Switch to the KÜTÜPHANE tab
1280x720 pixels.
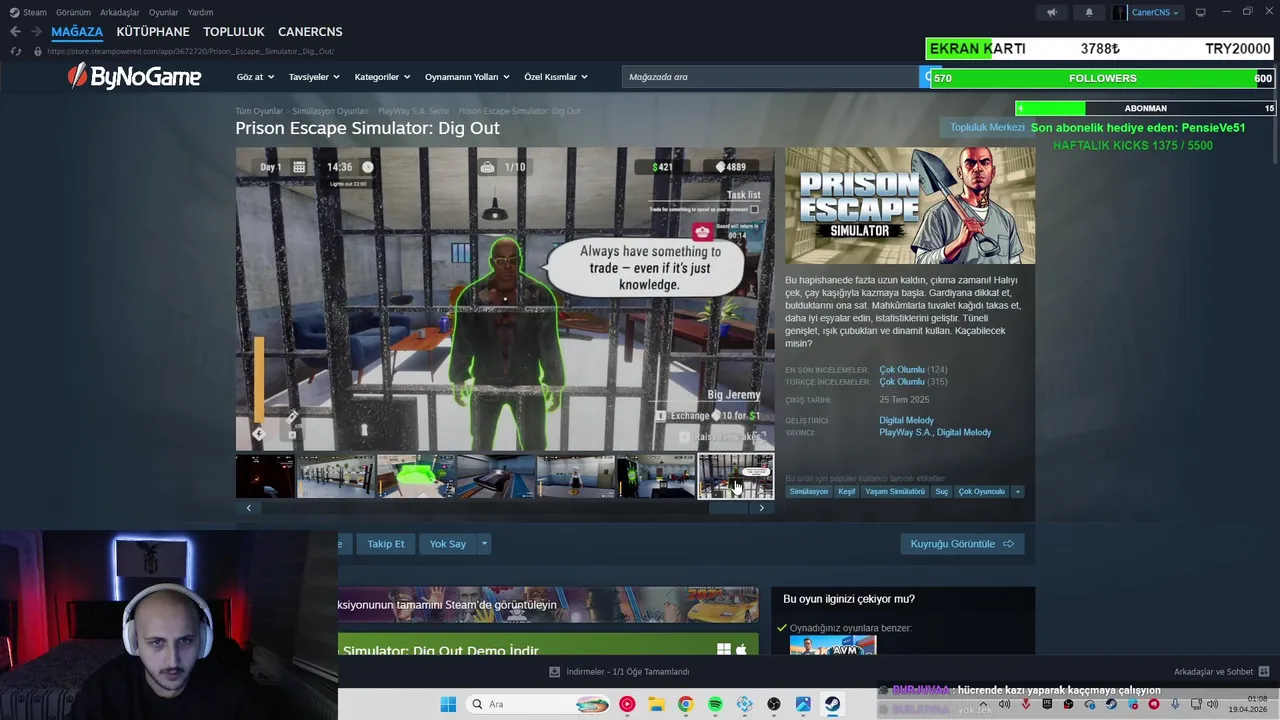point(153,32)
